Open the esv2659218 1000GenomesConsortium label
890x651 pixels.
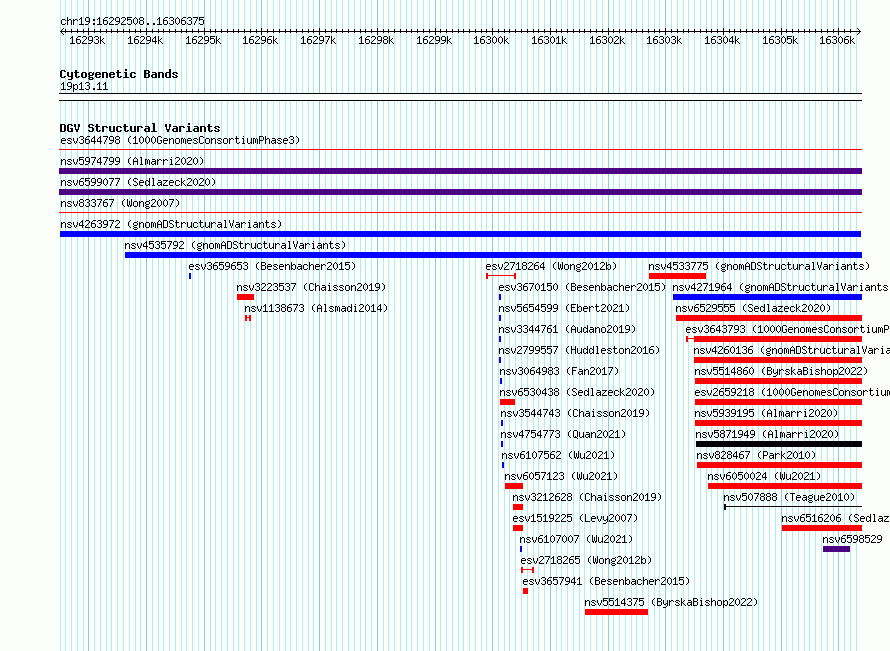[792, 392]
